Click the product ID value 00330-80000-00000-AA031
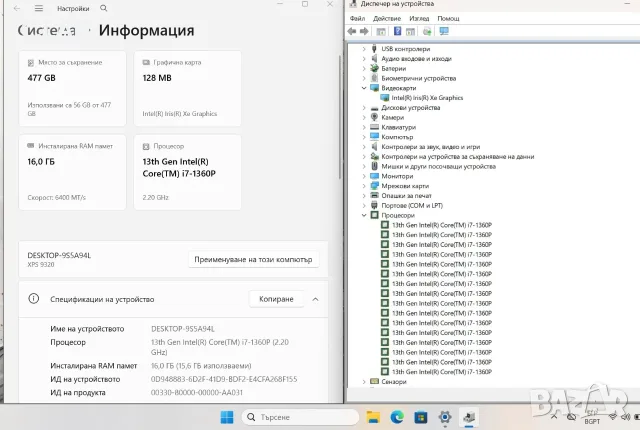This screenshot has height=430, width=640. pyautogui.click(x=197, y=392)
